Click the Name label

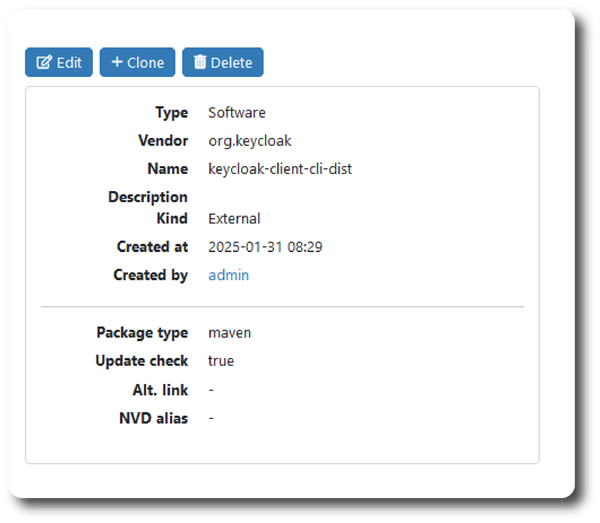tap(168, 169)
